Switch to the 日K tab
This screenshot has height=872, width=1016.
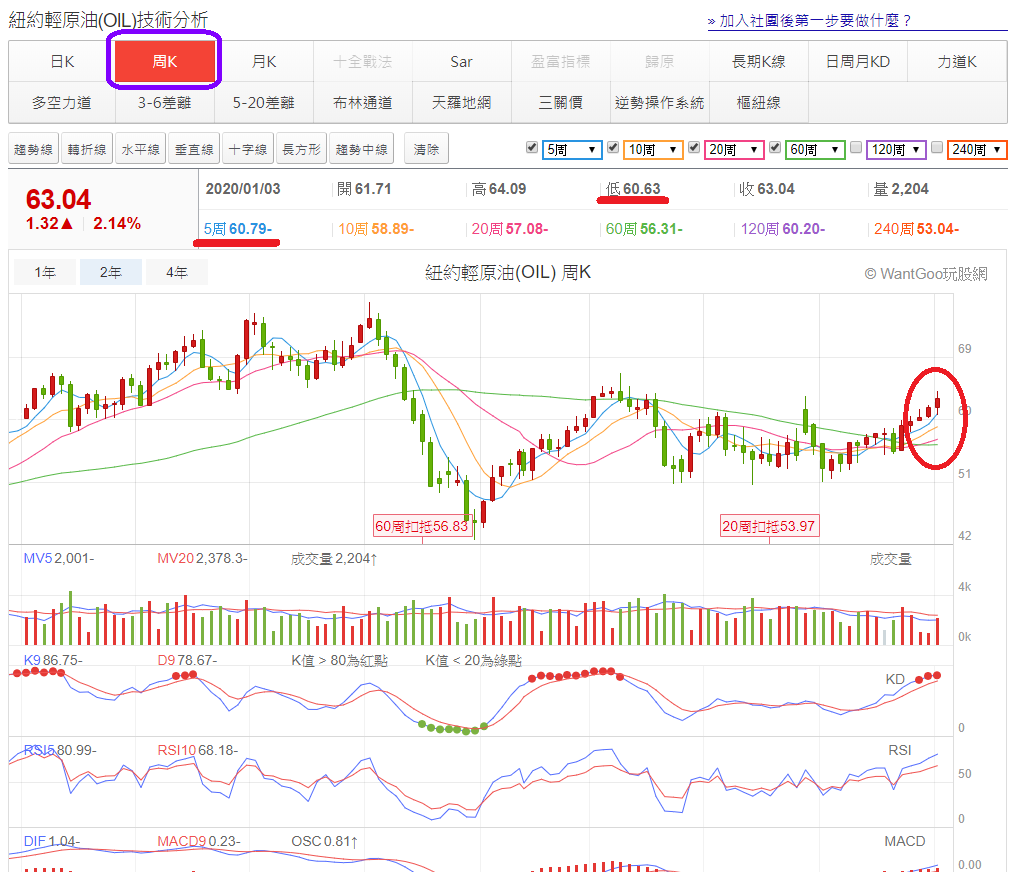[62, 62]
